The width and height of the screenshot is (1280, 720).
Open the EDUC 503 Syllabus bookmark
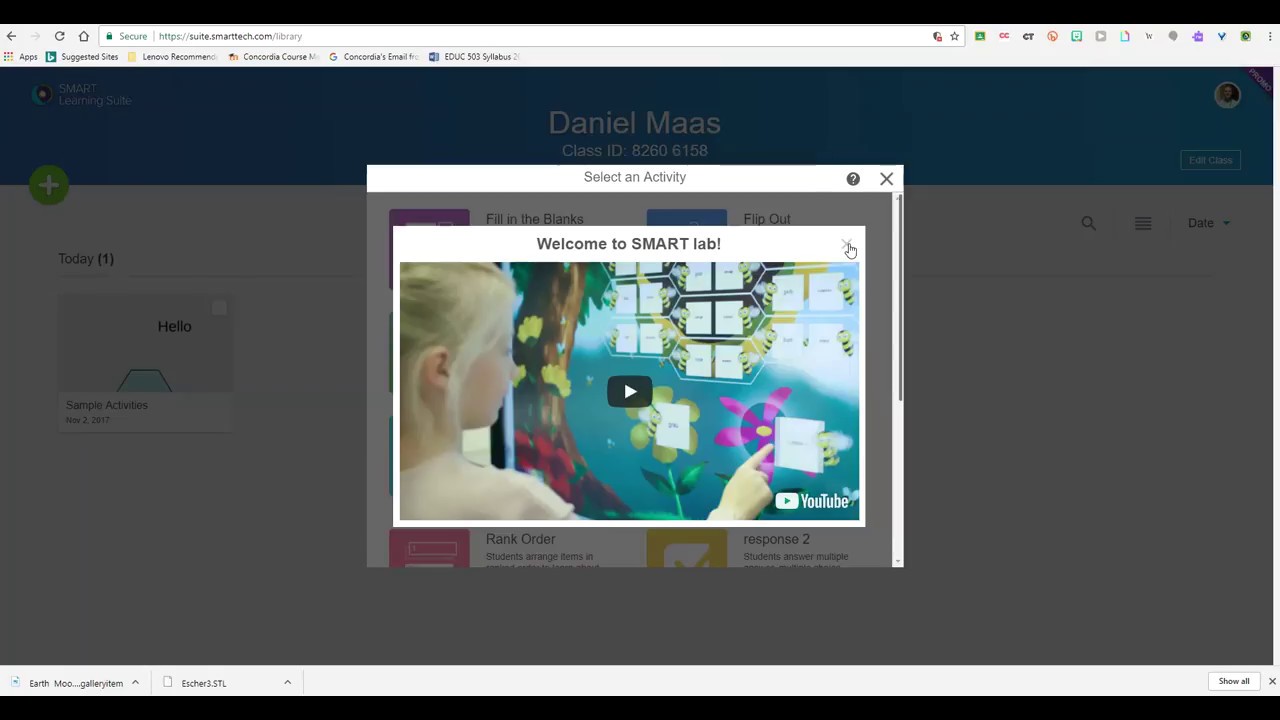474,57
